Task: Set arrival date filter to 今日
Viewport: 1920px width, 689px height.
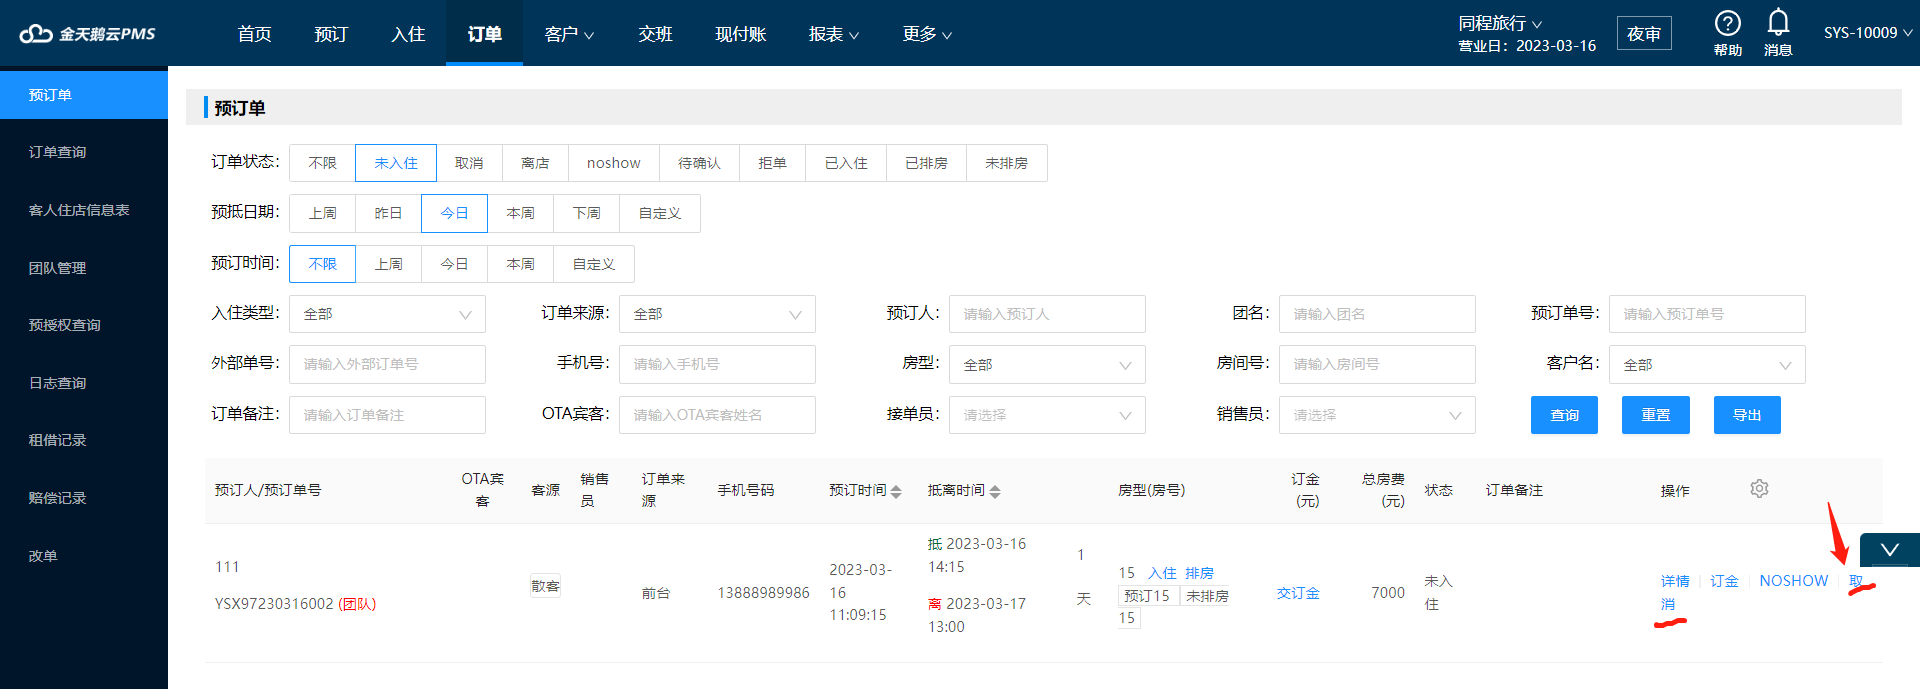Action: 454,213
